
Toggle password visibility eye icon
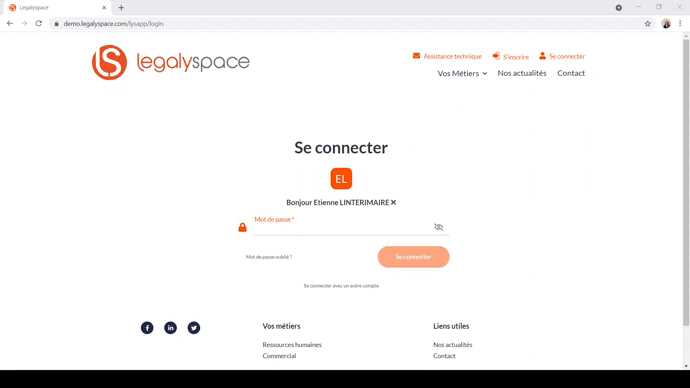[439, 227]
